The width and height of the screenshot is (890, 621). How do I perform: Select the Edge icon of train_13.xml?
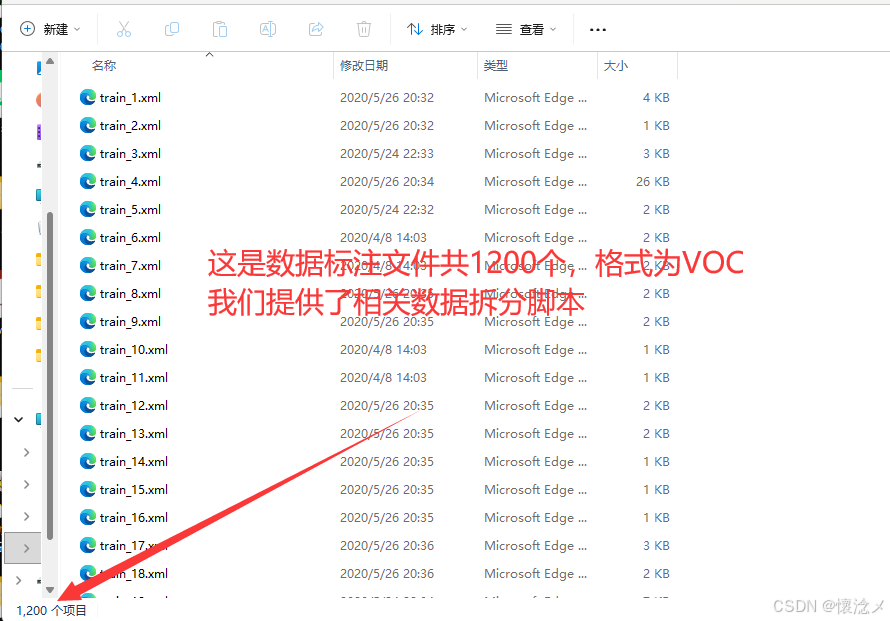[88, 434]
